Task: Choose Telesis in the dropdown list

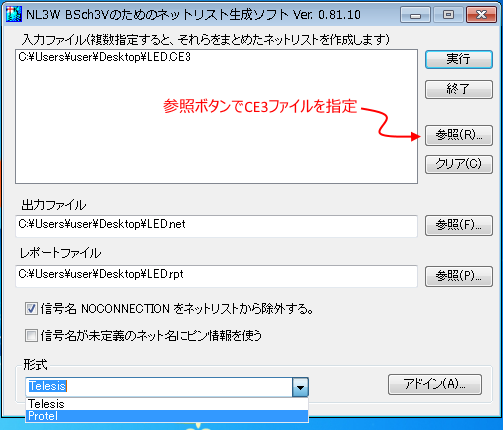Action: pyautogui.click(x=167, y=404)
